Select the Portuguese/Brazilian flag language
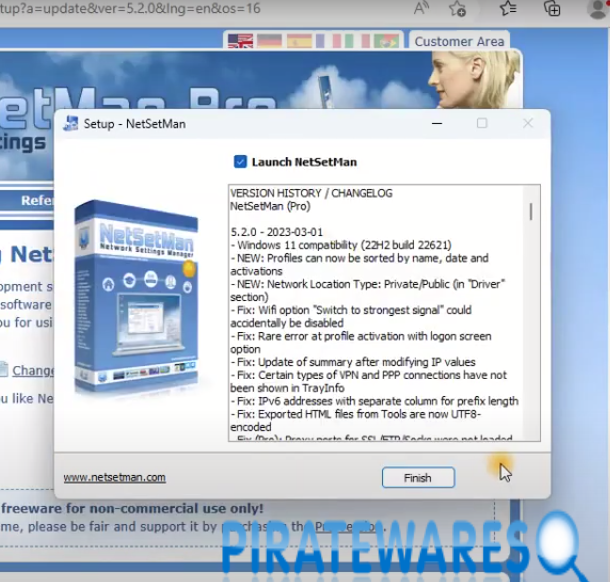 click(386, 41)
